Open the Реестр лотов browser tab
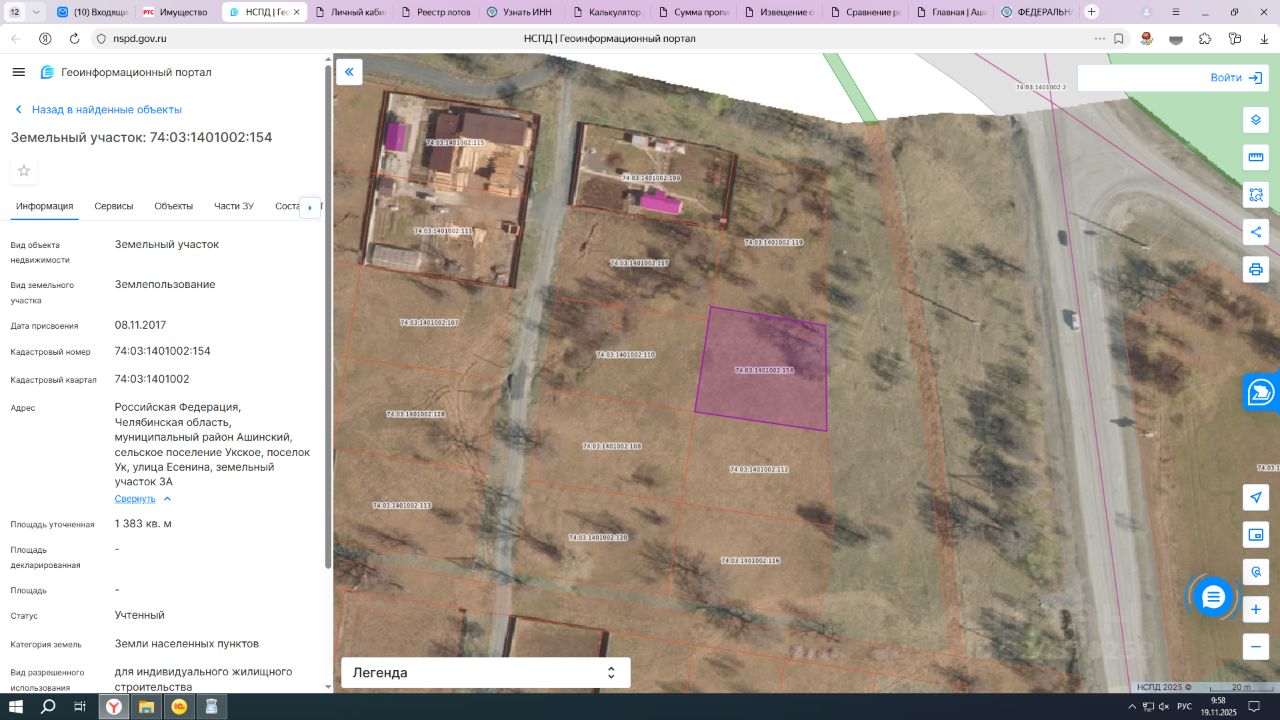Image resolution: width=1280 pixels, height=720 pixels. (x=435, y=12)
